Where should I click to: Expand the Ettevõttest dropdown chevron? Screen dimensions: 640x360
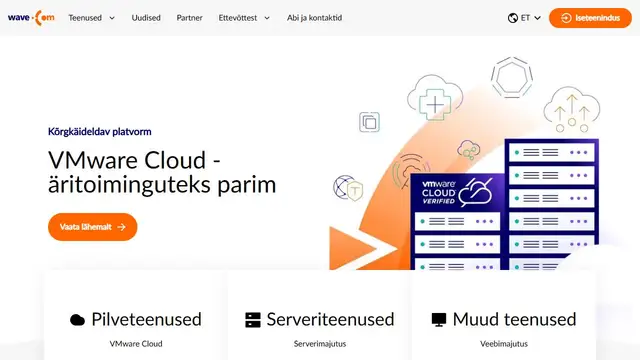click(x=267, y=18)
